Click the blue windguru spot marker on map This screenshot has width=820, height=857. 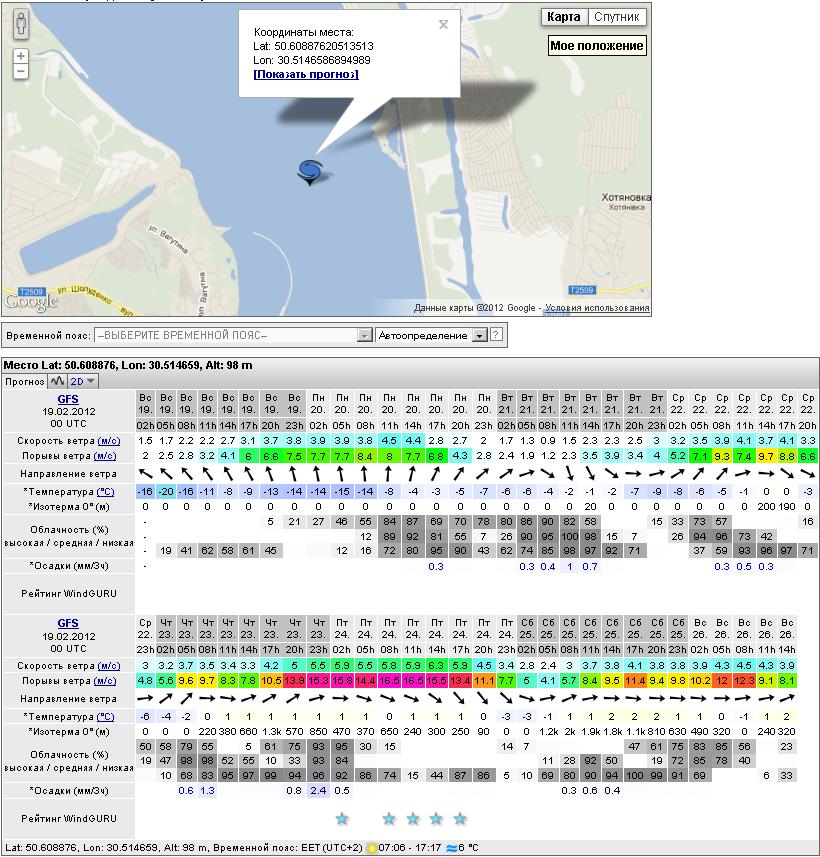pos(311,172)
